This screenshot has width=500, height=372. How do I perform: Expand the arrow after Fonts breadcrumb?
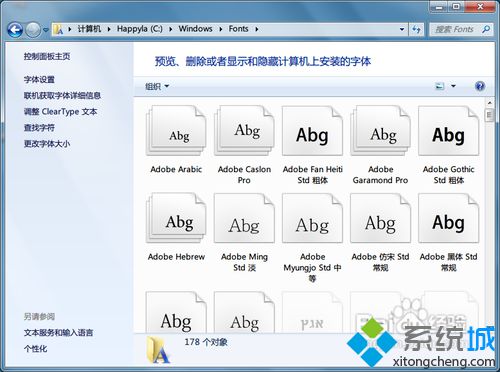tap(257, 29)
